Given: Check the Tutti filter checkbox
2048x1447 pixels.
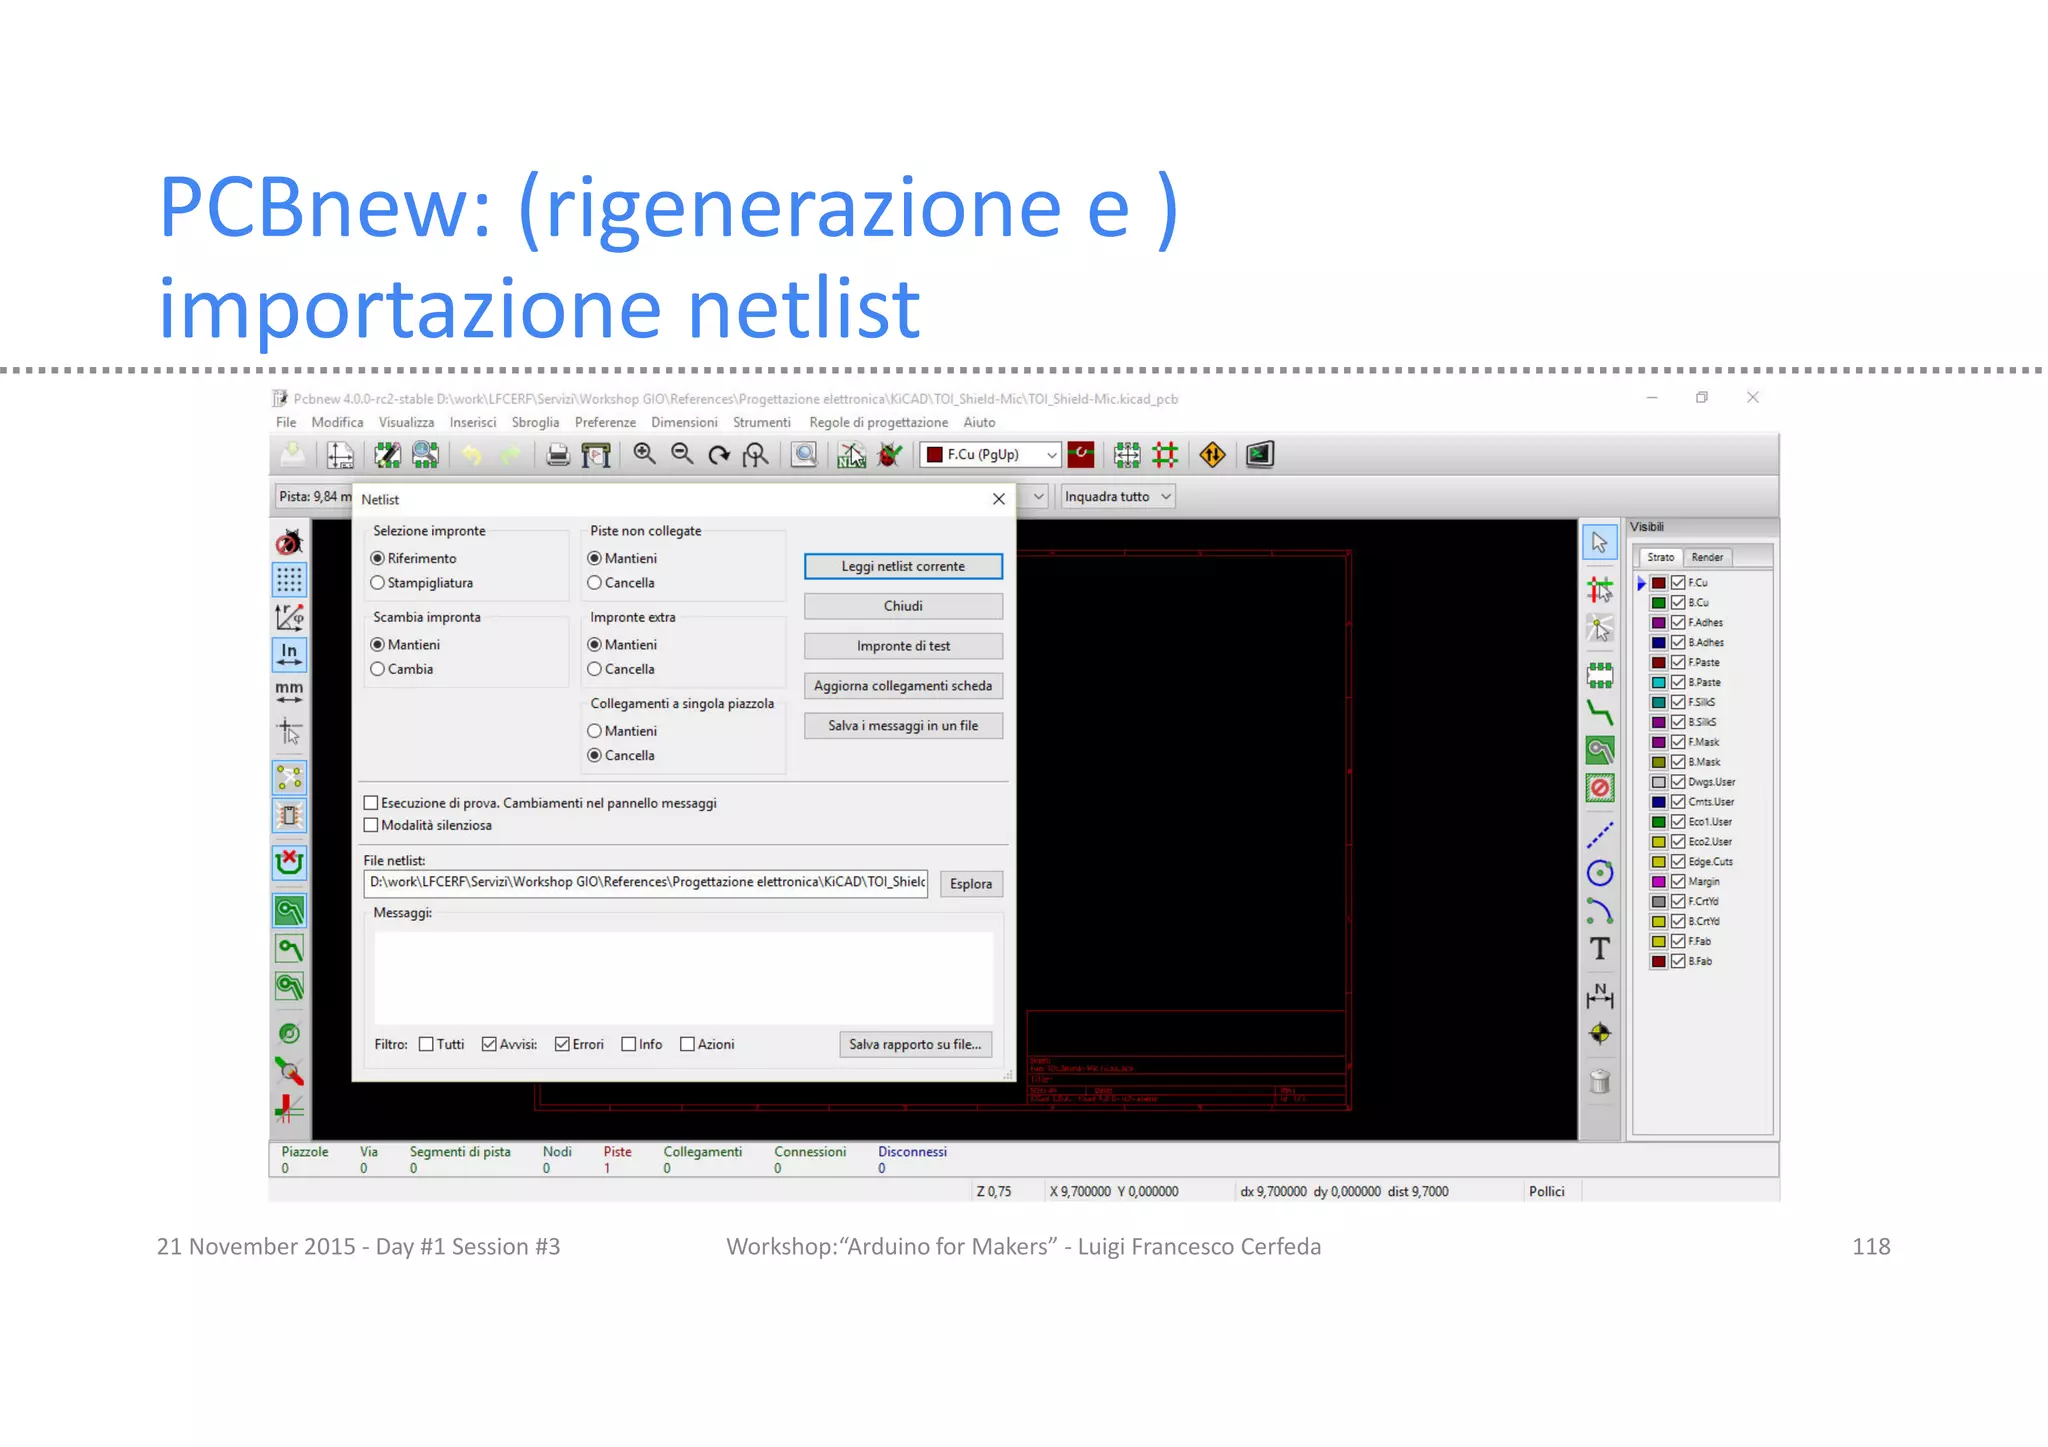Looking at the screenshot, I should pos(426,1044).
